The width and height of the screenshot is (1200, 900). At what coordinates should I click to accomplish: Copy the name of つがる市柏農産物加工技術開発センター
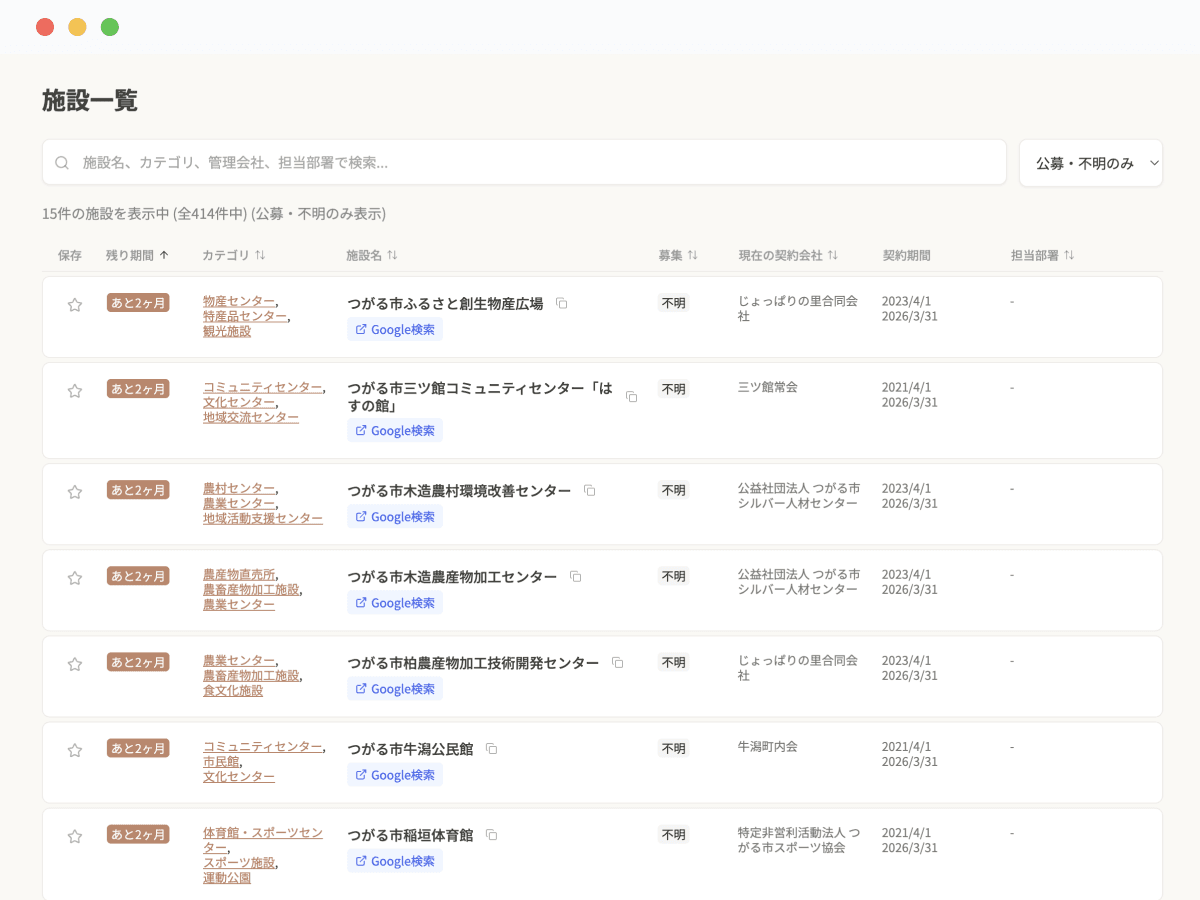tap(617, 662)
